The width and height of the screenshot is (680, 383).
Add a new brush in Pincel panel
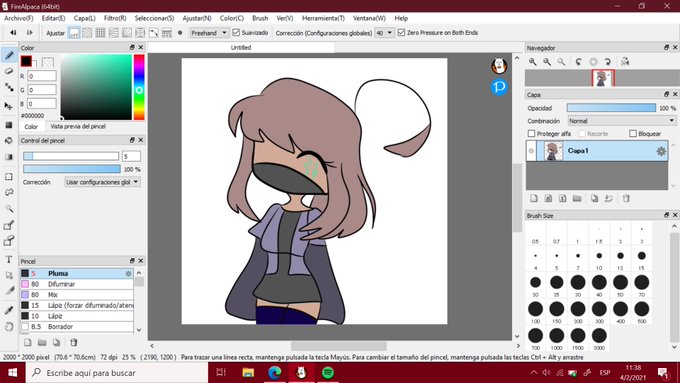(x=27, y=343)
